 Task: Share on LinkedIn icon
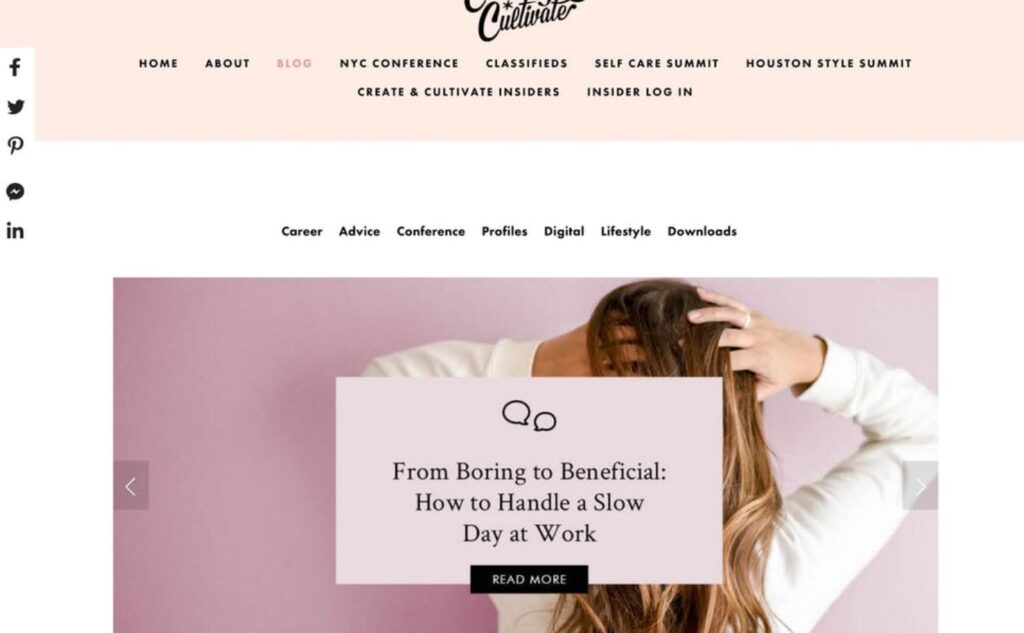[15, 231]
